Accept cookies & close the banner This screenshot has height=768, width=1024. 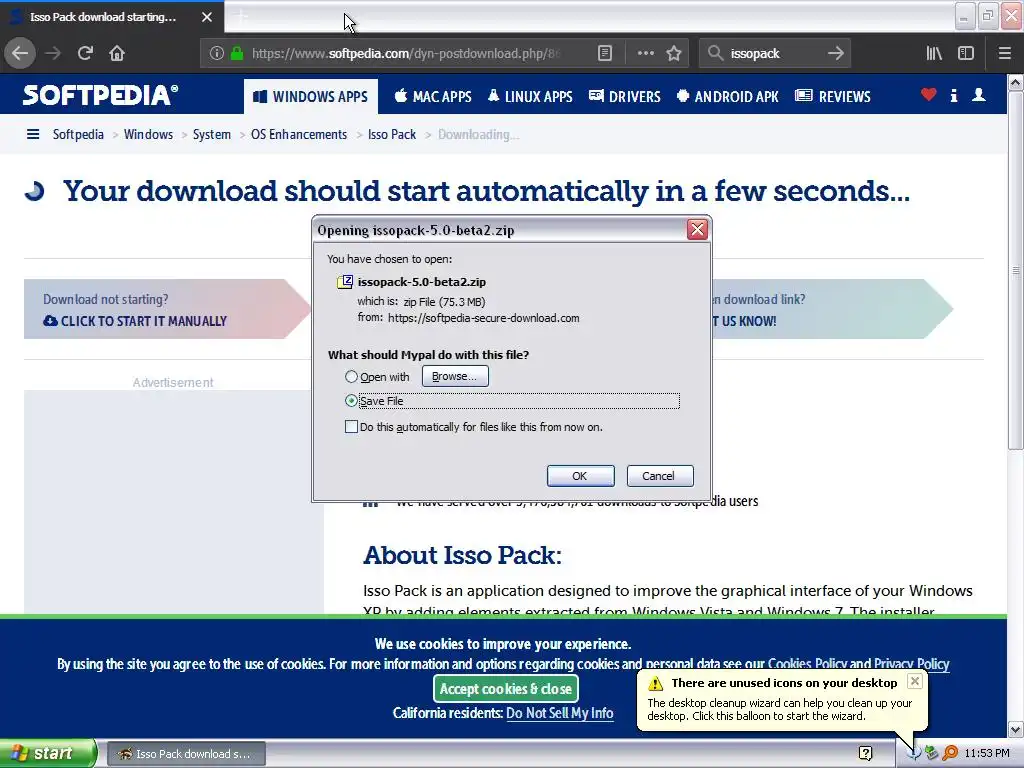(505, 689)
